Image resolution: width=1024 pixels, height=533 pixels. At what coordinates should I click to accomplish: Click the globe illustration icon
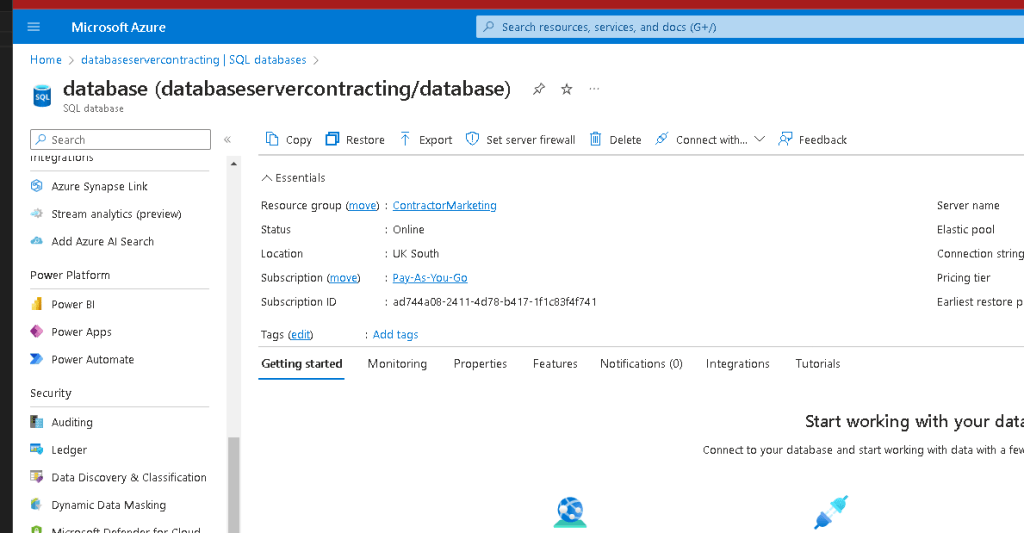tap(570, 512)
